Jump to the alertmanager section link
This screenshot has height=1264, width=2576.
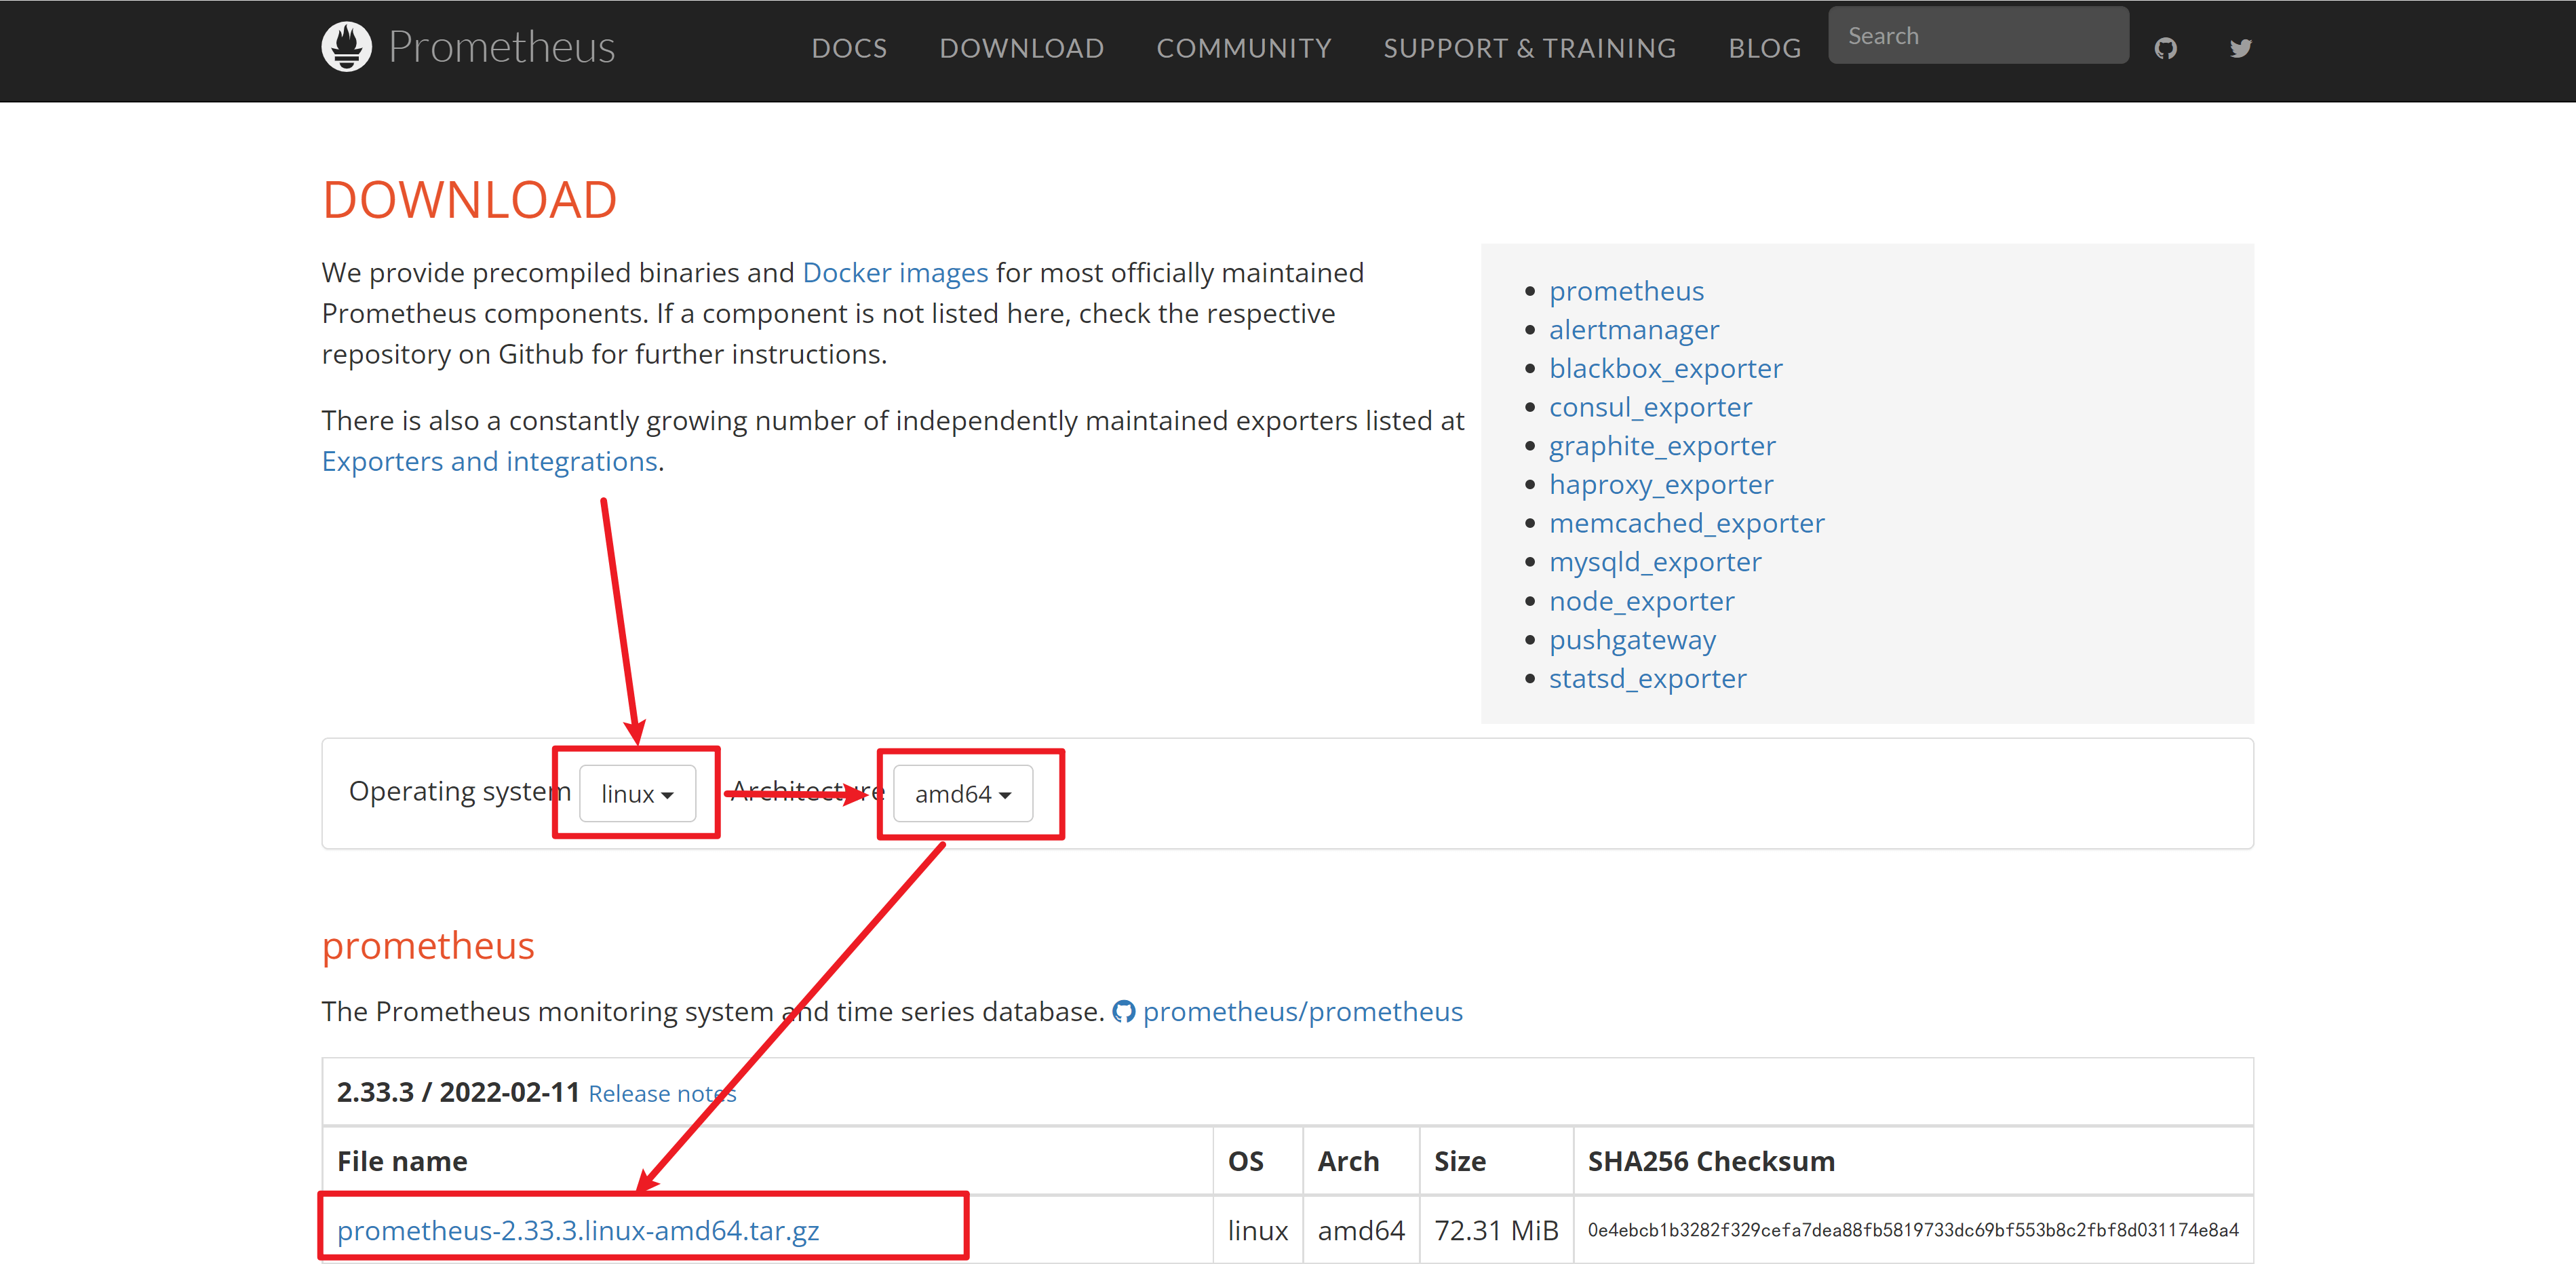click(x=1633, y=330)
